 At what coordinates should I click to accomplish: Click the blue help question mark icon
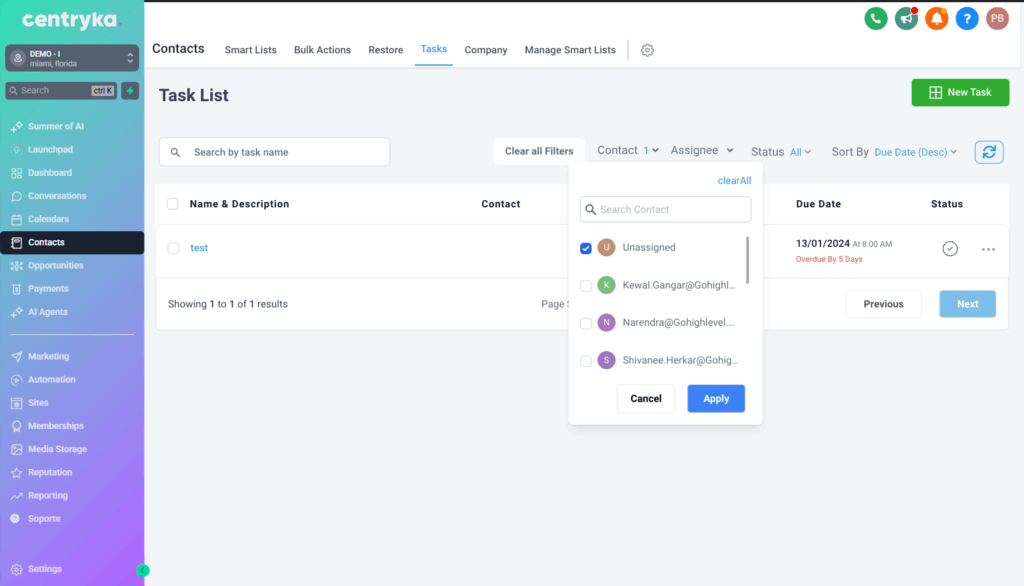click(966, 18)
